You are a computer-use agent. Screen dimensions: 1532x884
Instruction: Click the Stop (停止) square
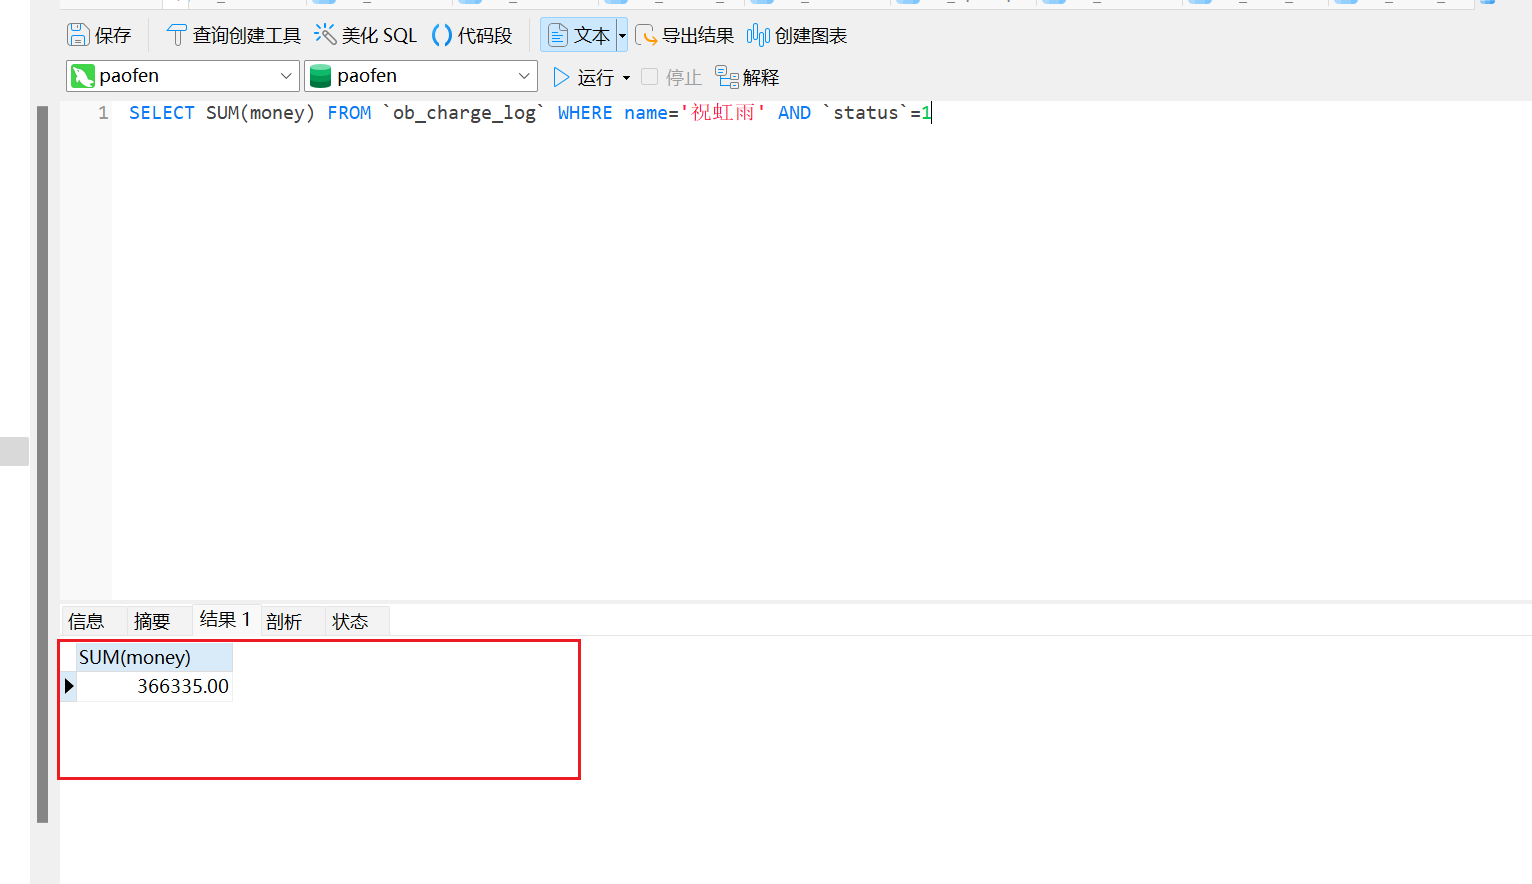click(650, 77)
